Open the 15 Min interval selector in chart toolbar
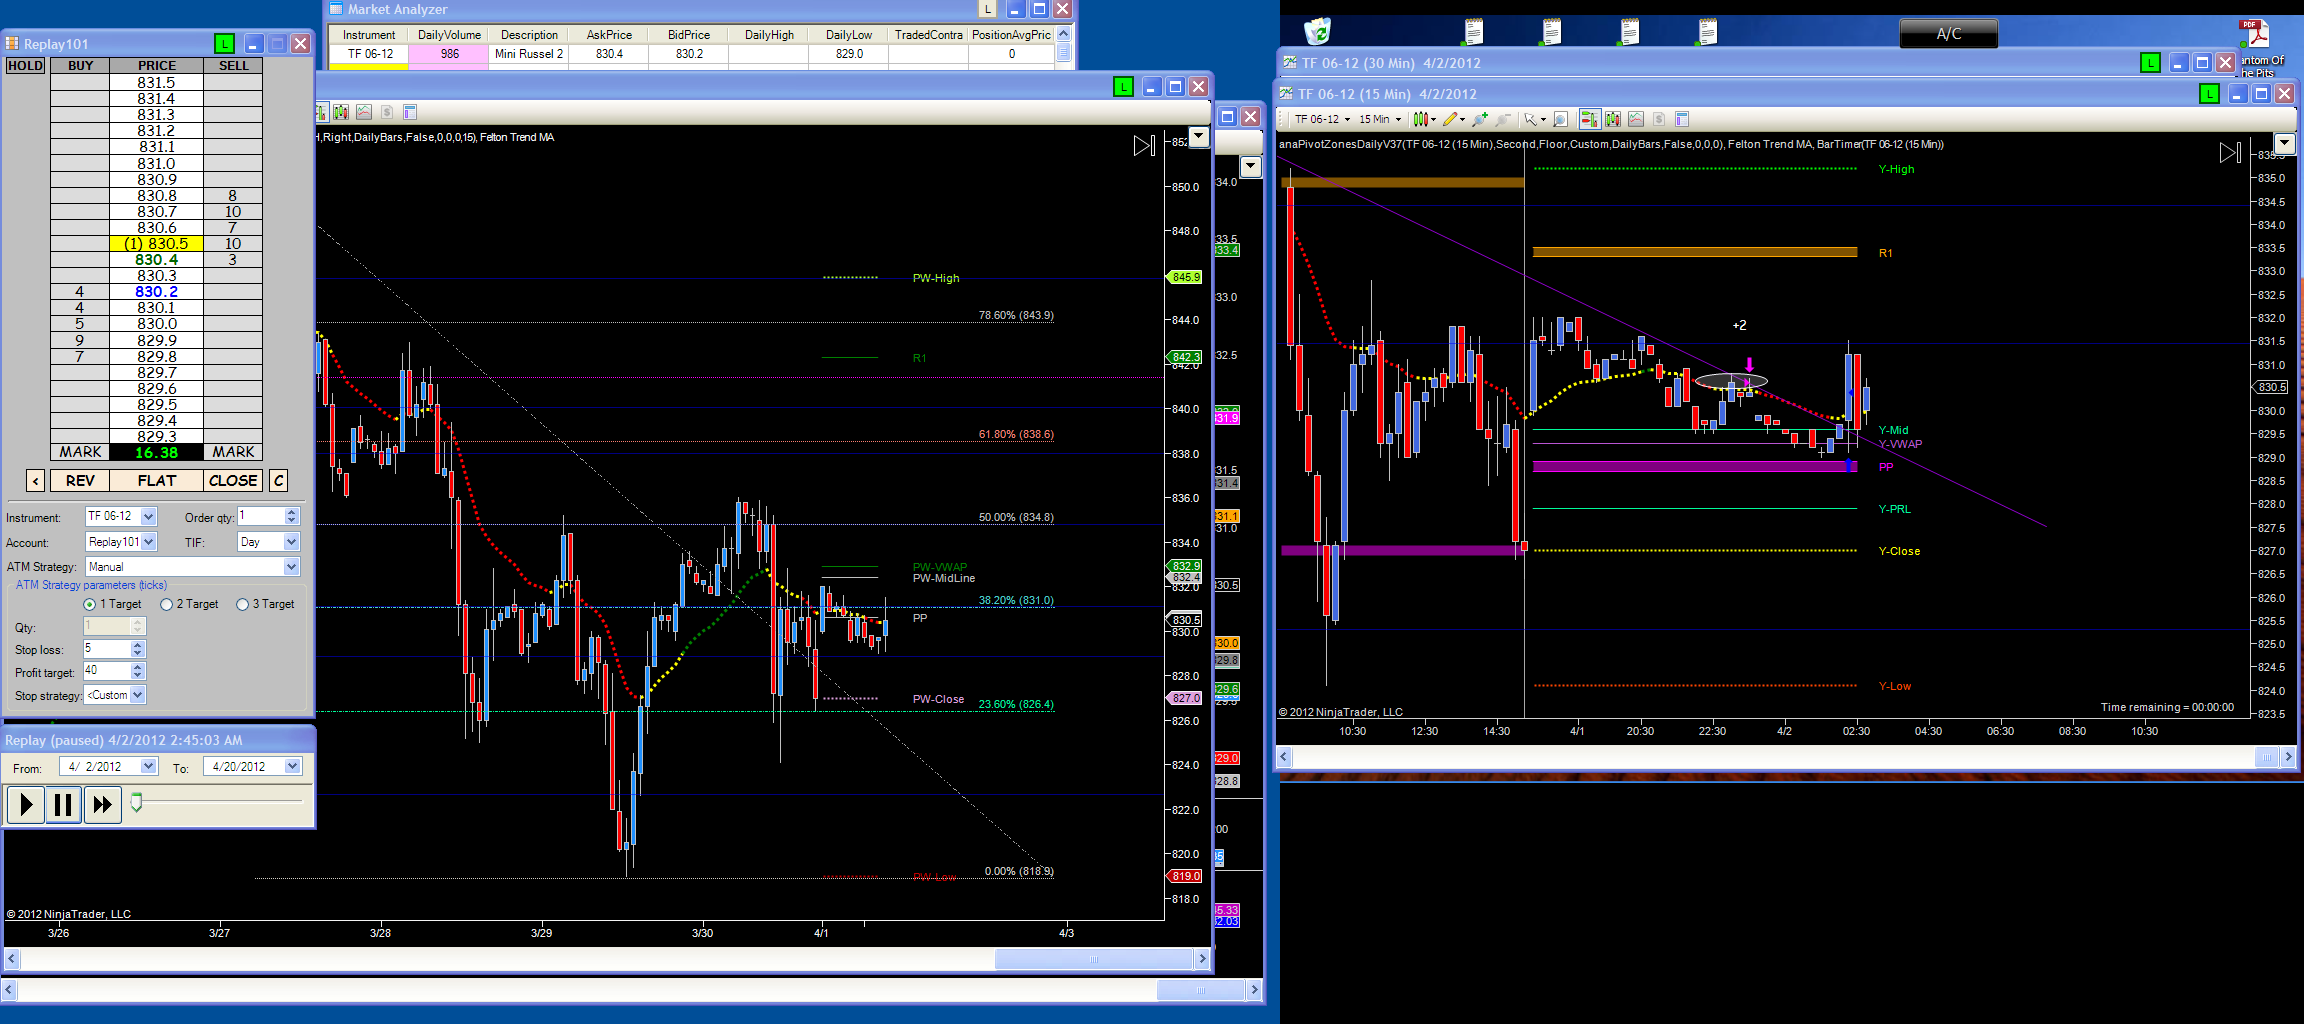This screenshot has width=2304, height=1024. 1380,119
